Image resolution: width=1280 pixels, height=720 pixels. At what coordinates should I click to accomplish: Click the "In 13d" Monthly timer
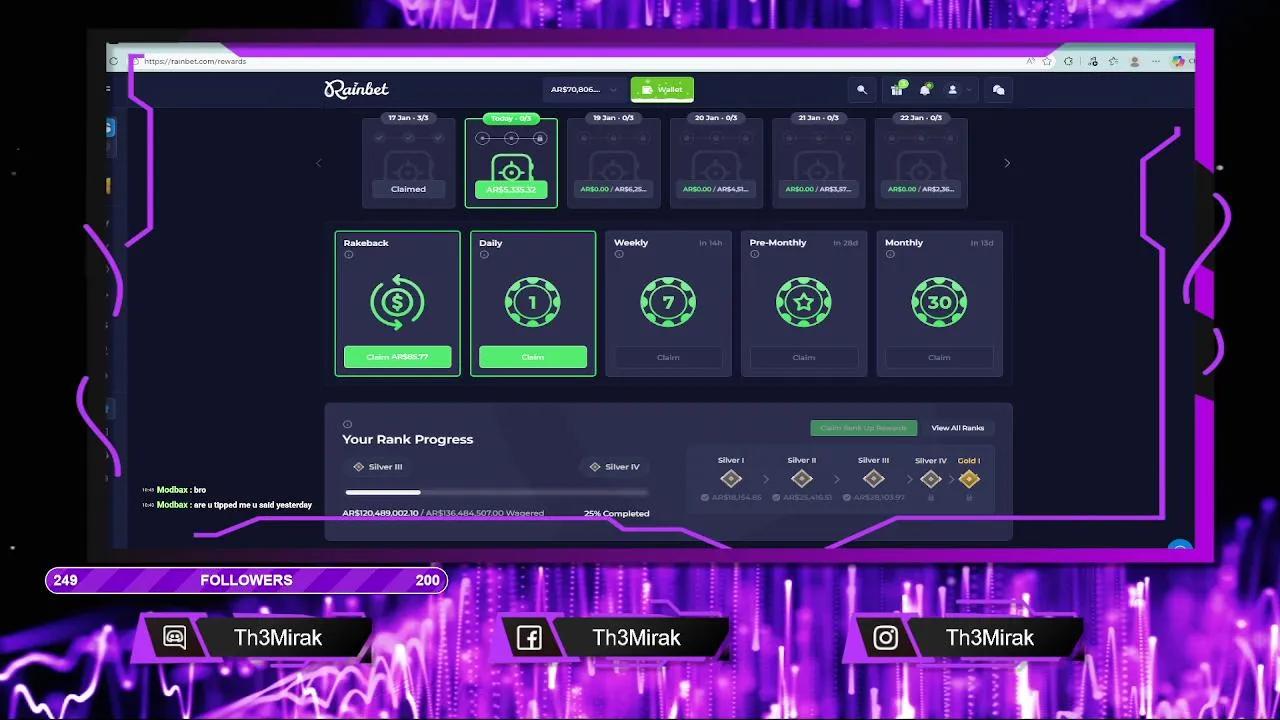click(982, 243)
